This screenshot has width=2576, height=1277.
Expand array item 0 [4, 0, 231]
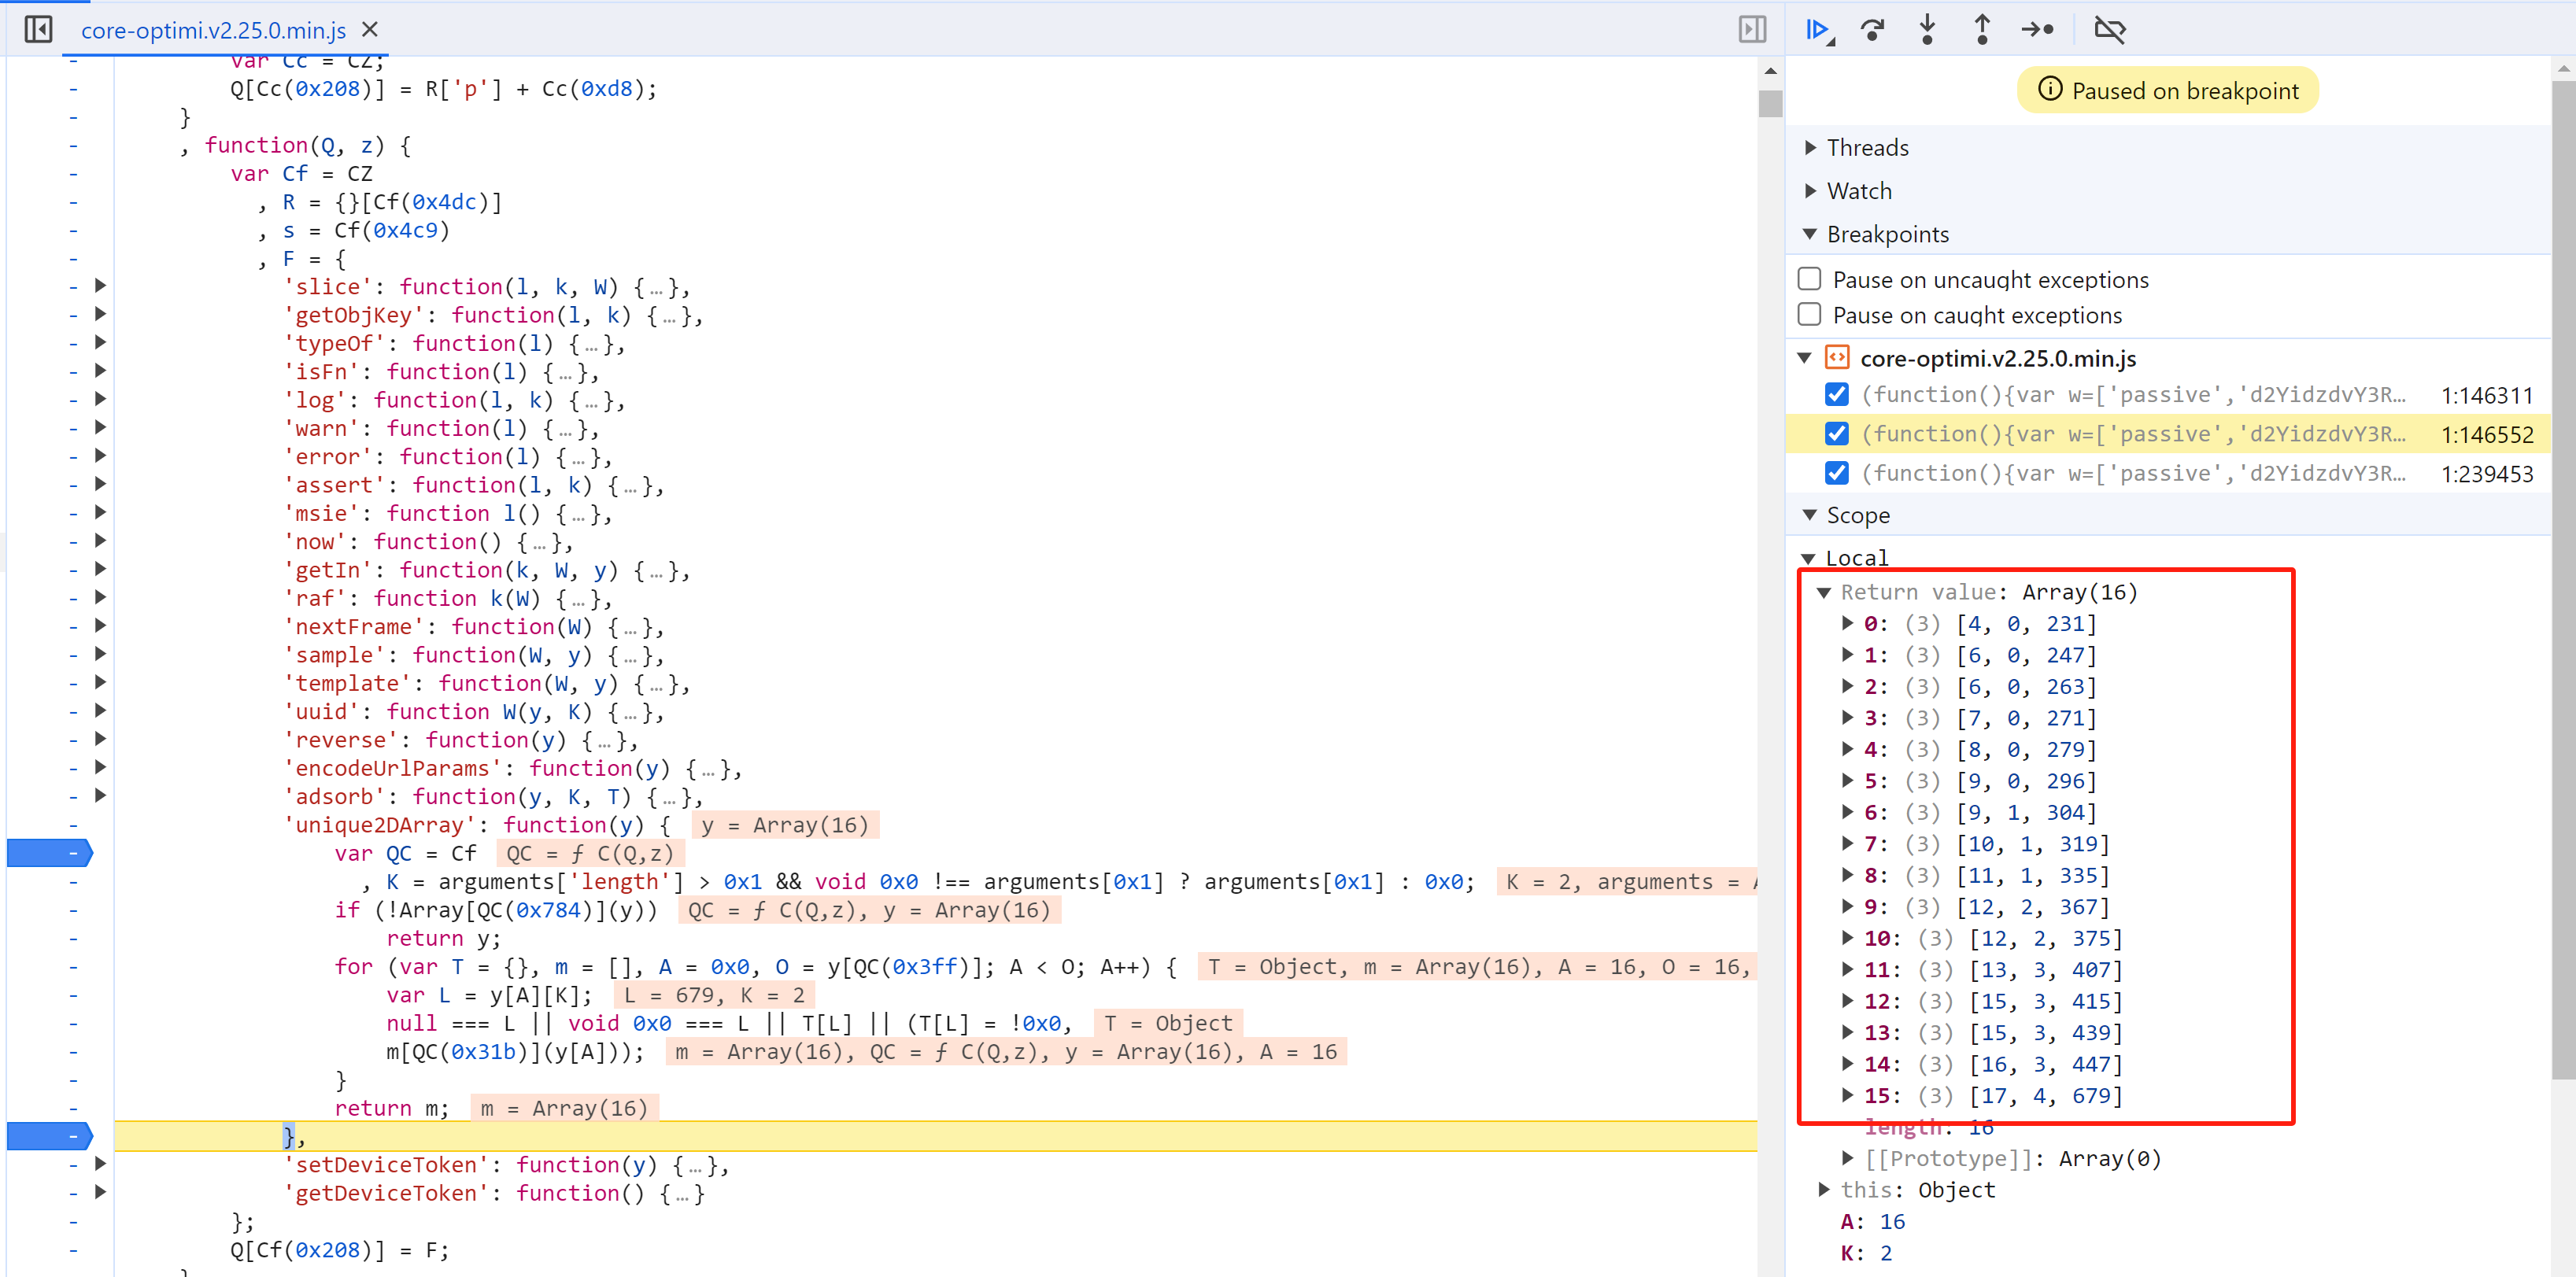pos(1847,623)
